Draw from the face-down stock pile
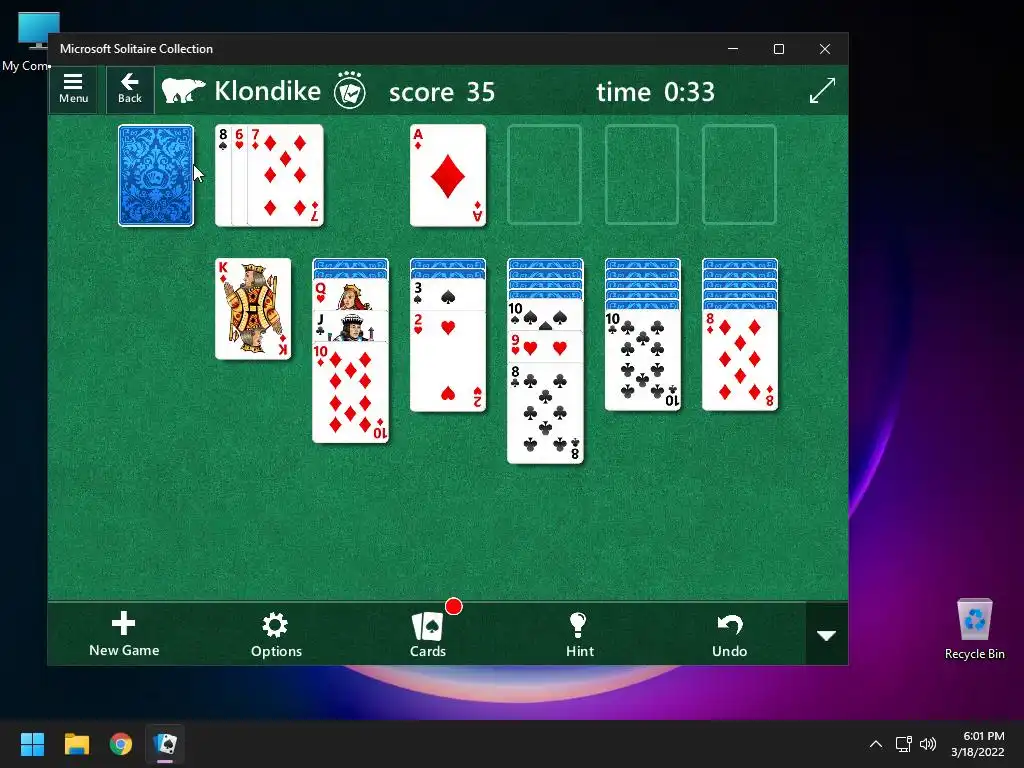1024x768 pixels. pos(156,176)
